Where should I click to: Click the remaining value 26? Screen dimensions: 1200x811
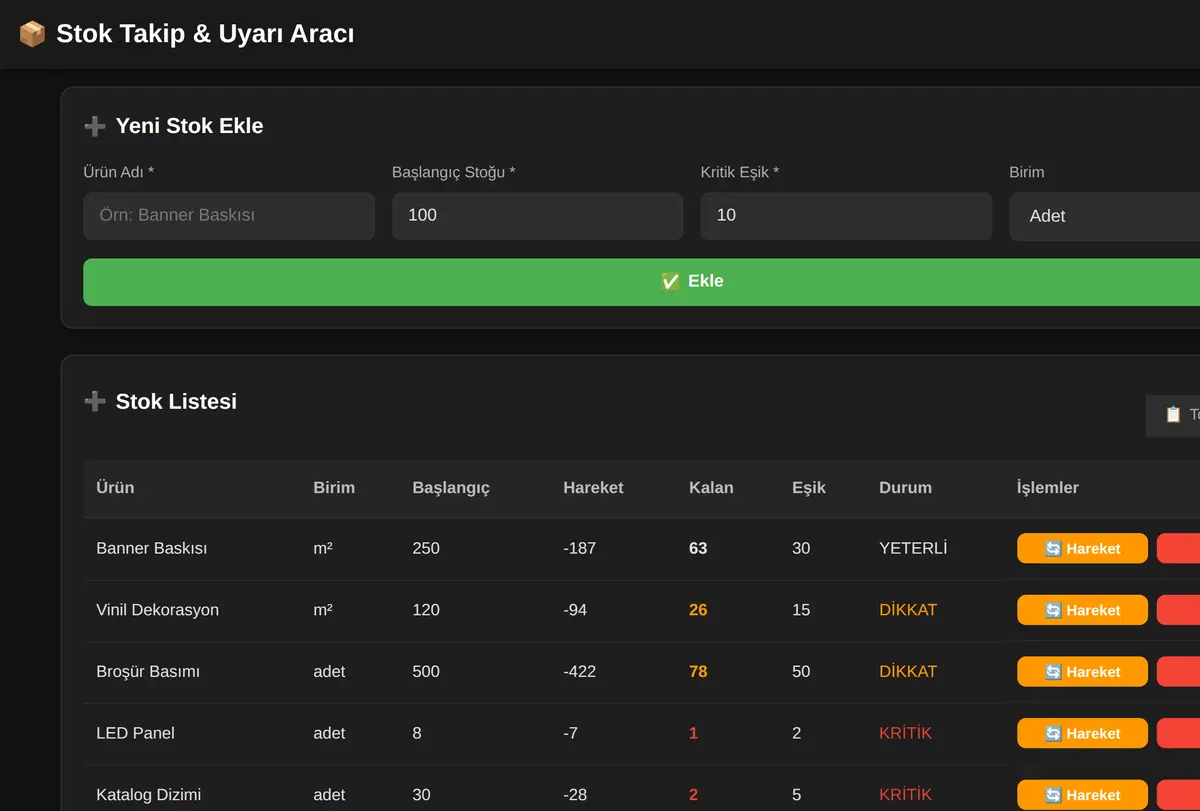698,610
